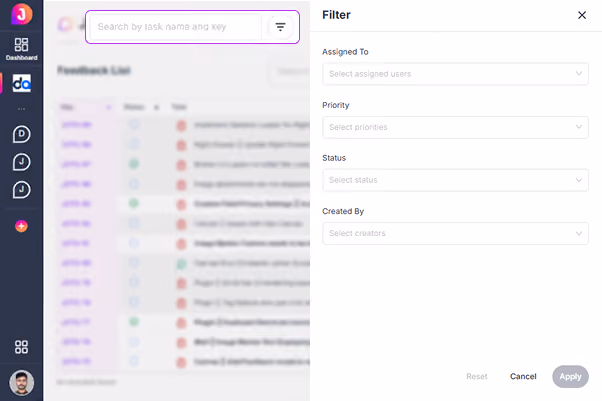Click the Reset link
This screenshot has height=401, width=602.
[x=477, y=376]
